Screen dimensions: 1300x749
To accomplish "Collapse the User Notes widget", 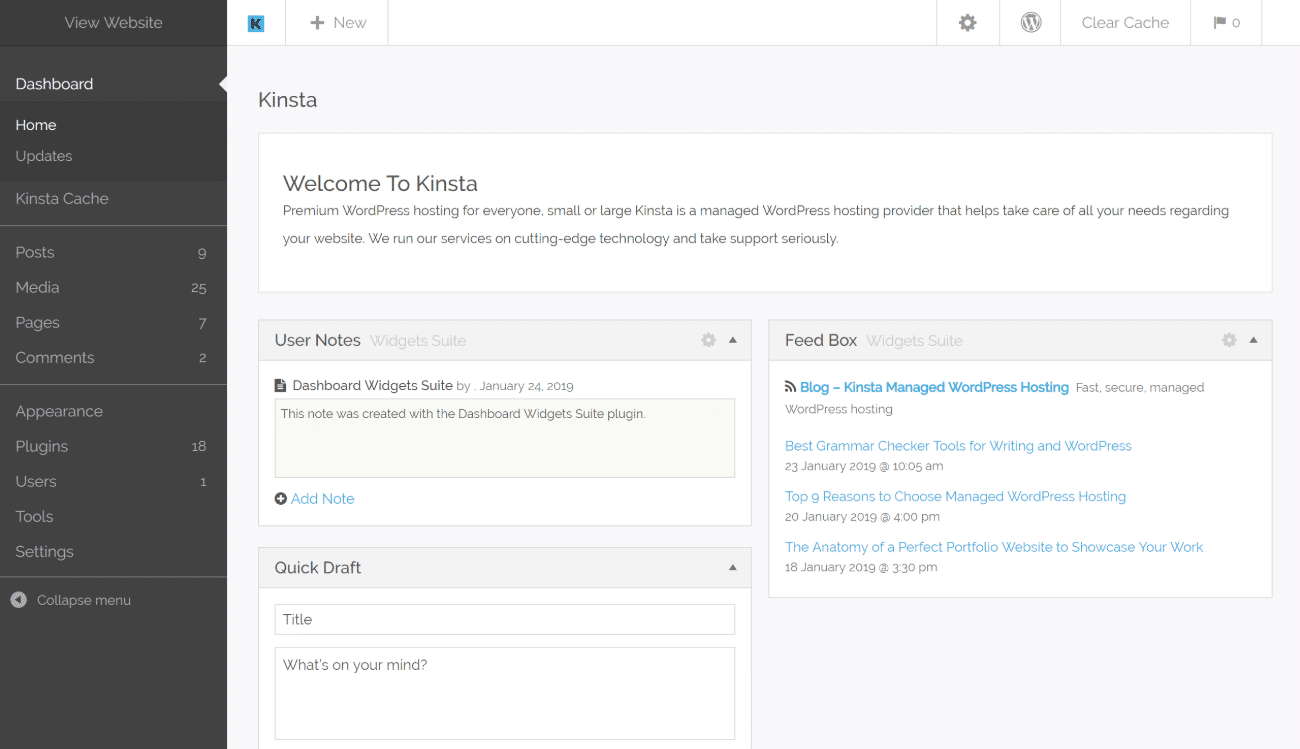I will click(733, 340).
